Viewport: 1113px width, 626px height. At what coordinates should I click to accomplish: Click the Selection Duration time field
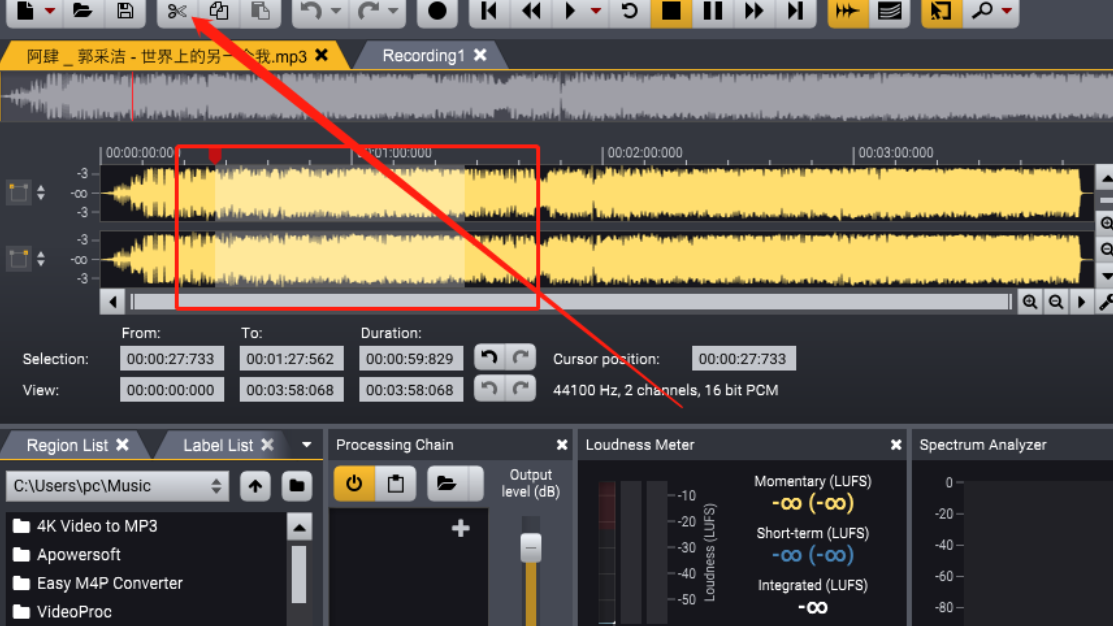pyautogui.click(x=411, y=358)
